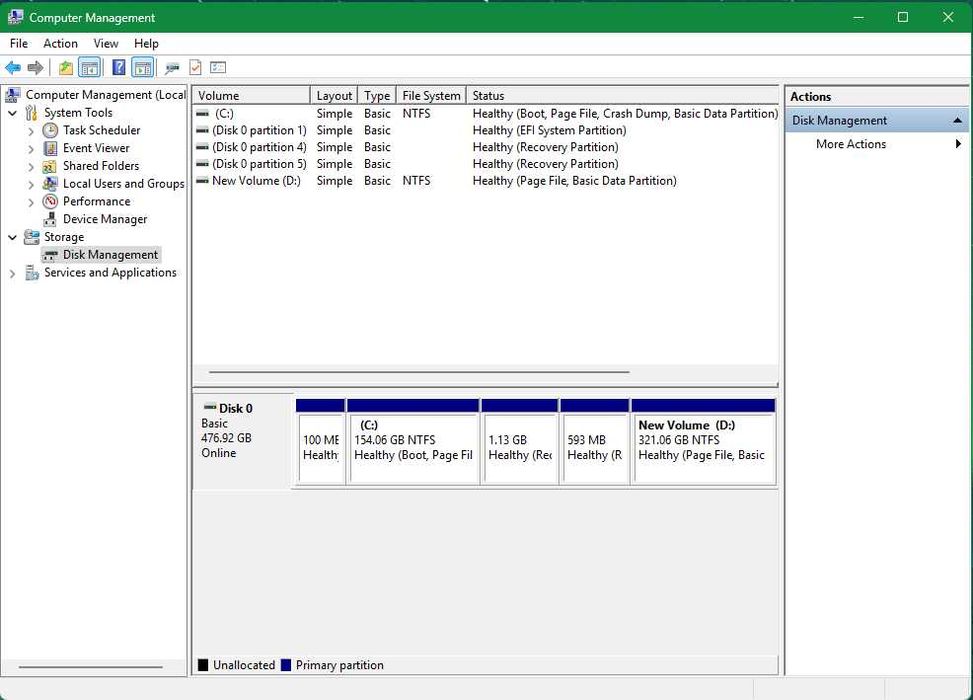Click the Services and Applications icon
The width and height of the screenshot is (973, 700).
pyautogui.click(x=32, y=273)
